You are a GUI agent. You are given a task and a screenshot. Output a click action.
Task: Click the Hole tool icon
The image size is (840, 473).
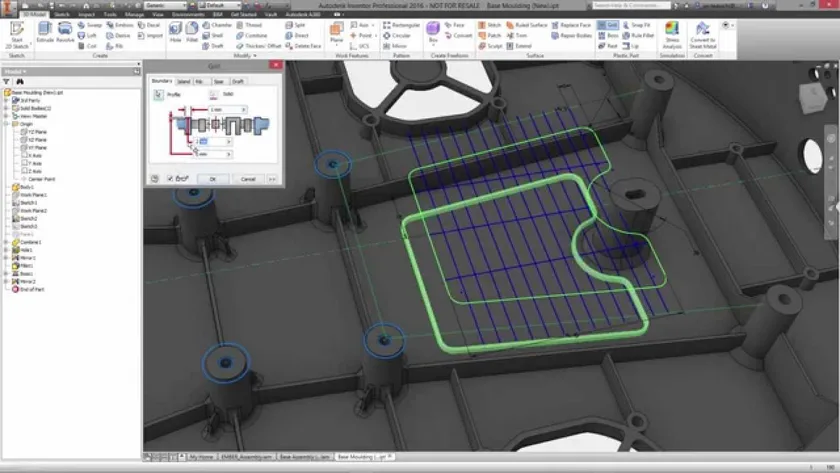[x=175, y=33]
